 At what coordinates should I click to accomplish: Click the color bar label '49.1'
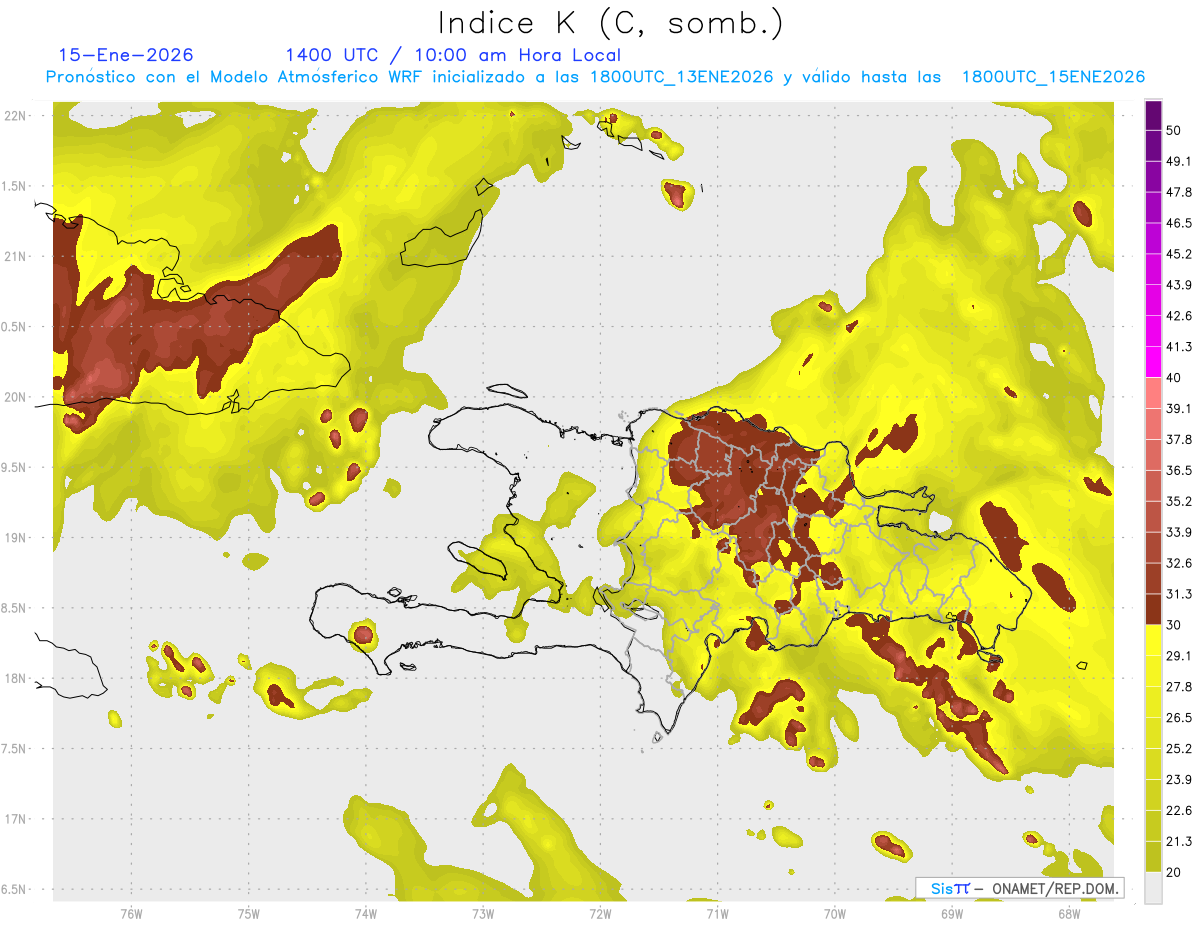[1179, 161]
